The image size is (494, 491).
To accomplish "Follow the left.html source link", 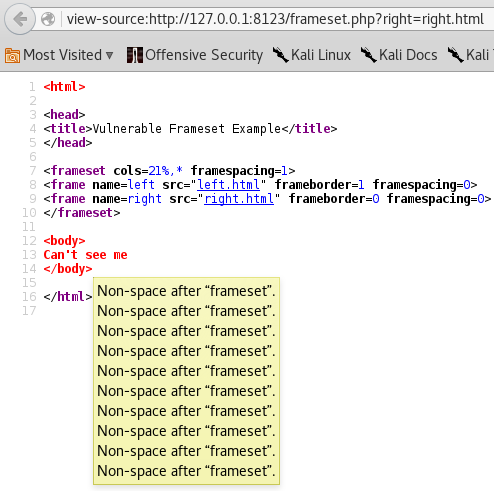I will pyautogui.click(x=228, y=185).
